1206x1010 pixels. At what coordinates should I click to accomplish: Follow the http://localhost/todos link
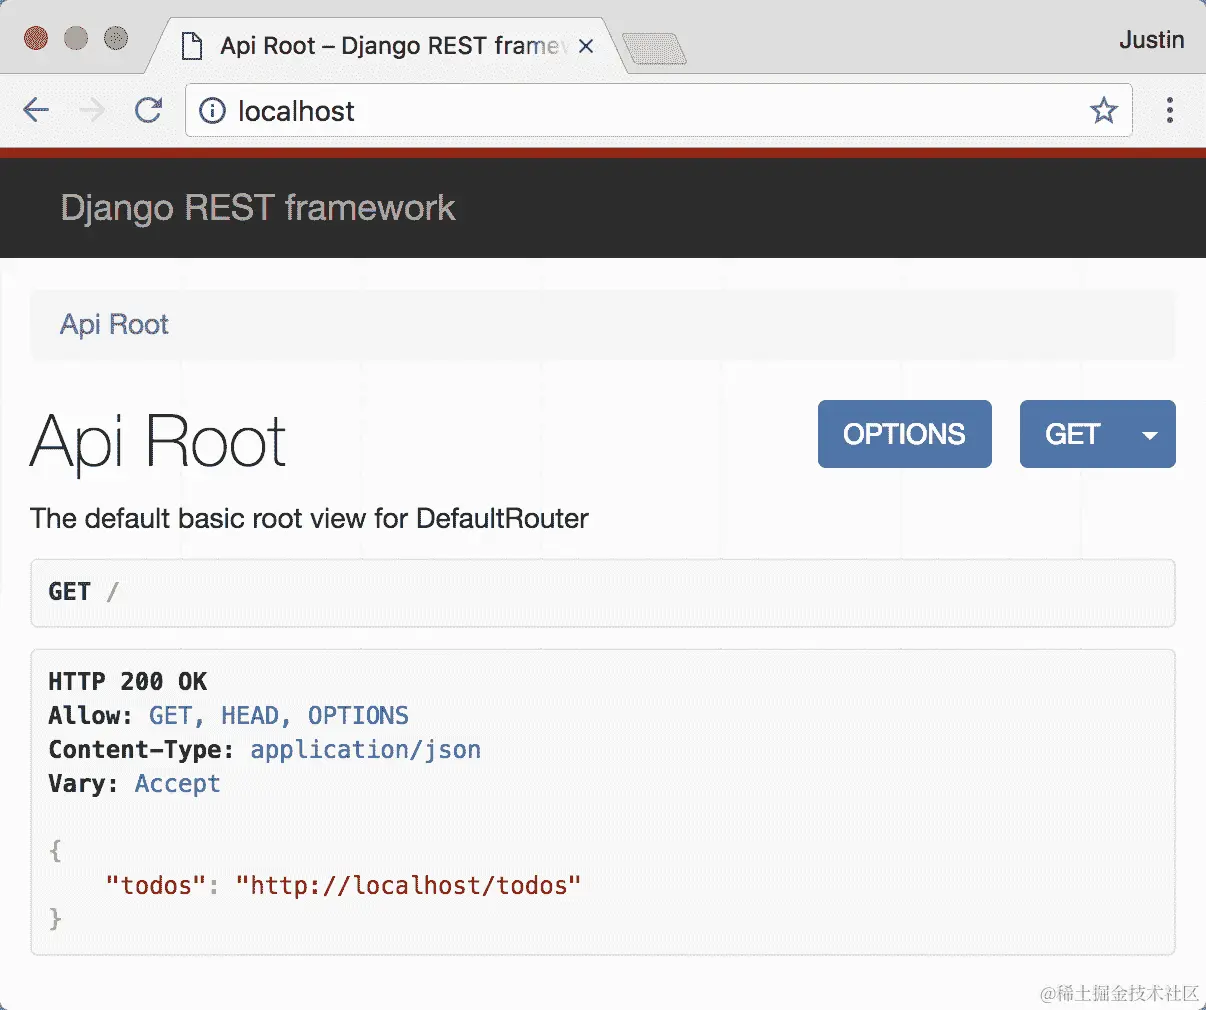tap(408, 885)
